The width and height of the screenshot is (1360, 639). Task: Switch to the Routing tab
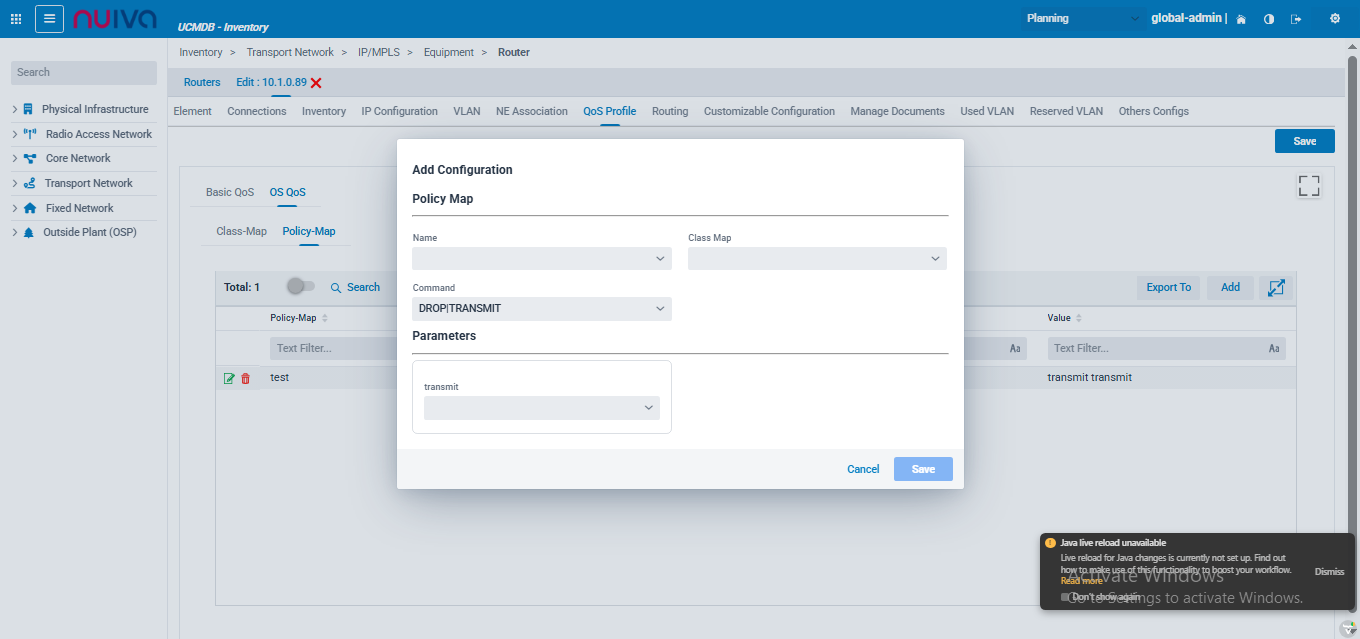pos(669,111)
